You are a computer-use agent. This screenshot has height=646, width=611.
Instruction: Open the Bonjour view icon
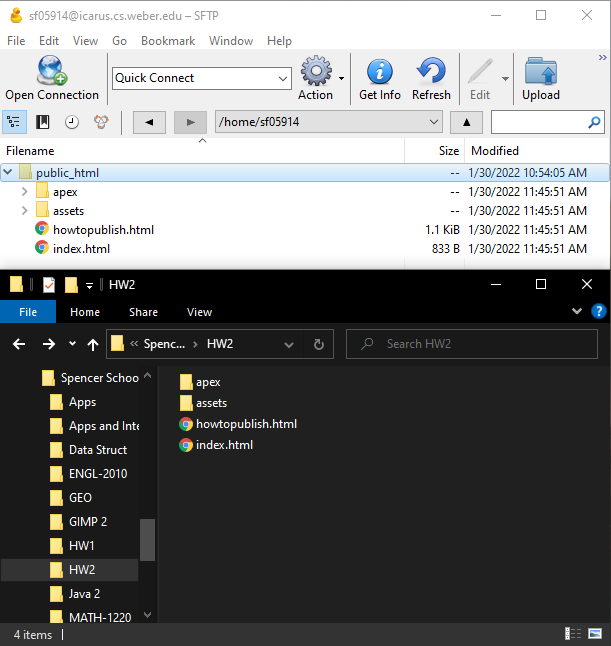click(x=101, y=122)
